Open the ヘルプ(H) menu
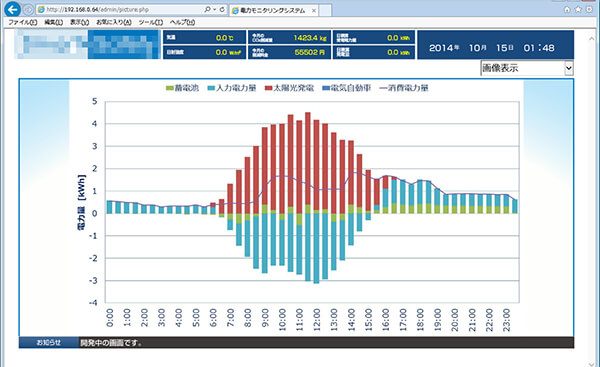 183,22
